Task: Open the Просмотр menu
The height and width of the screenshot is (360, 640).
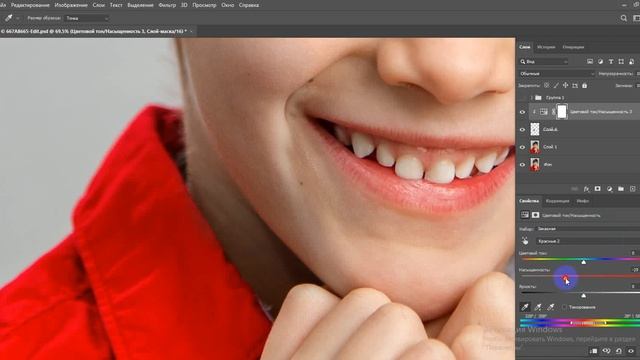Action: (x=204, y=5)
